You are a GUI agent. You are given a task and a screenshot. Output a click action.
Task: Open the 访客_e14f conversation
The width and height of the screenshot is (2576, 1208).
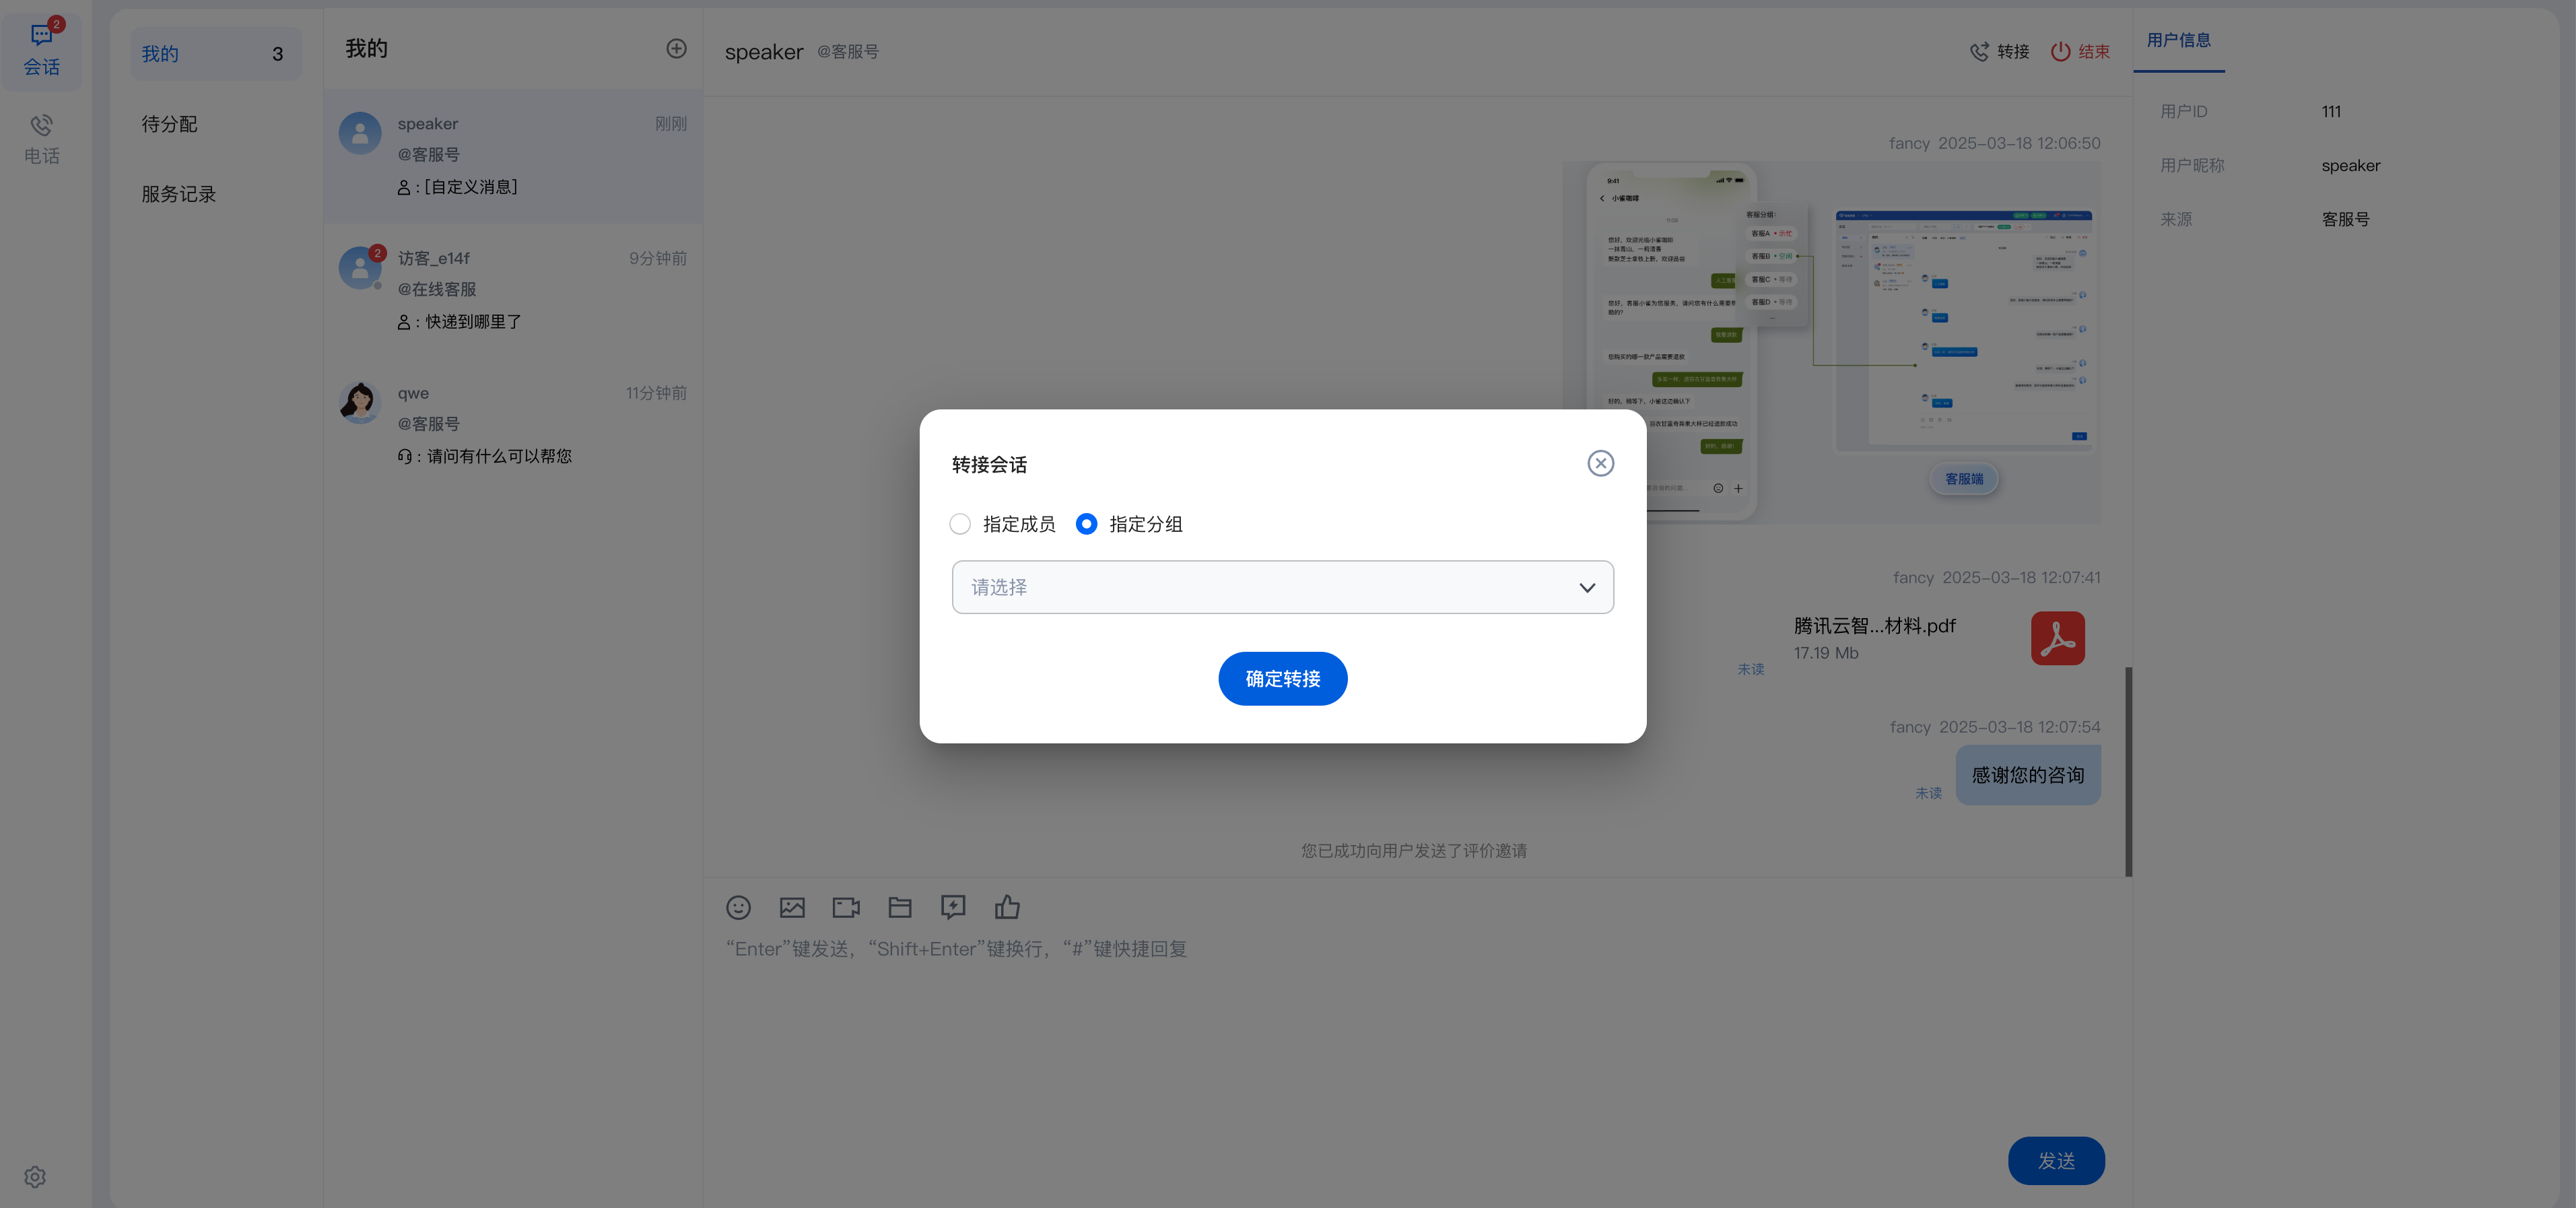click(513, 290)
